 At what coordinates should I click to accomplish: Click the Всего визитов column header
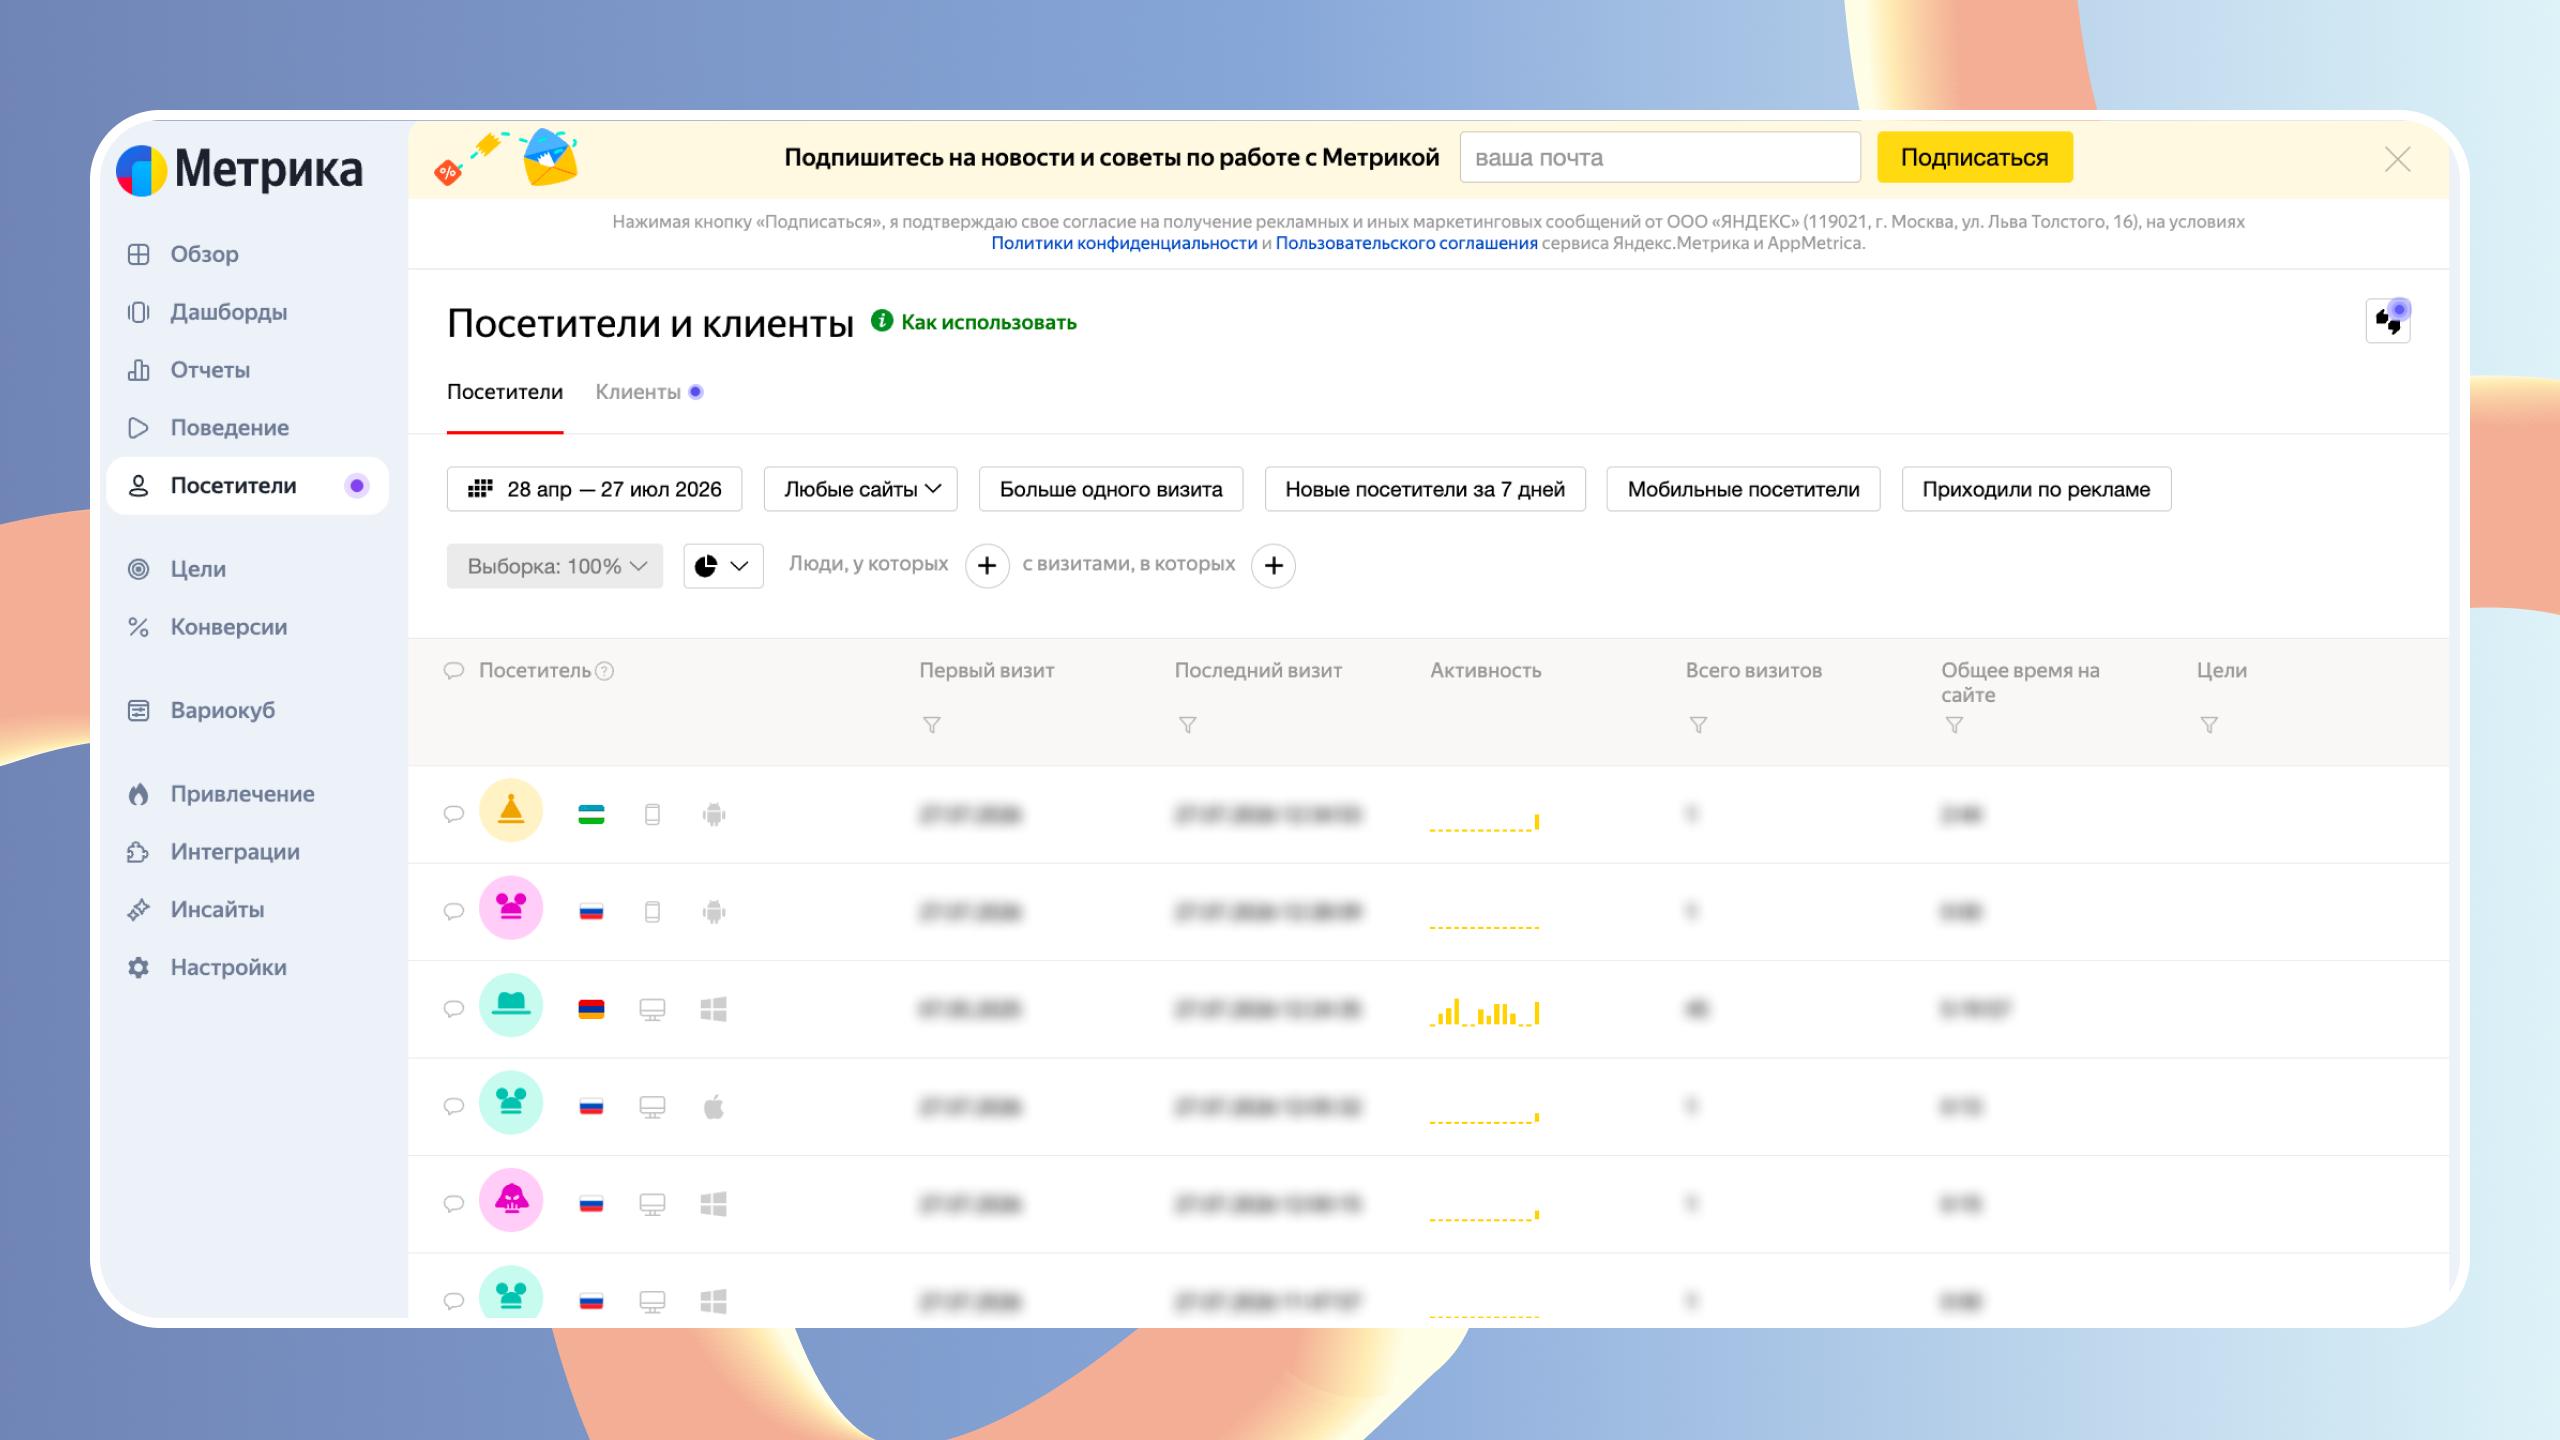click(x=1754, y=671)
